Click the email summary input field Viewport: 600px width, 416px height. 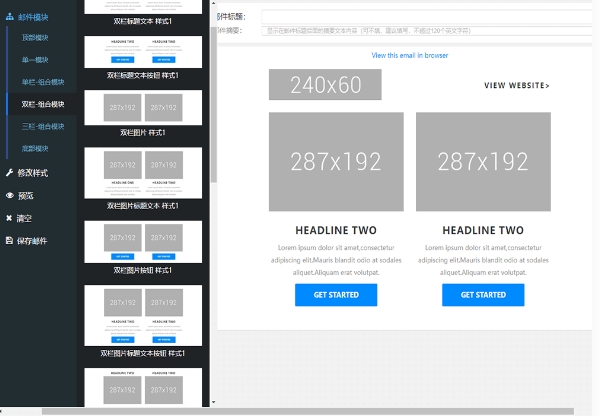(x=427, y=31)
